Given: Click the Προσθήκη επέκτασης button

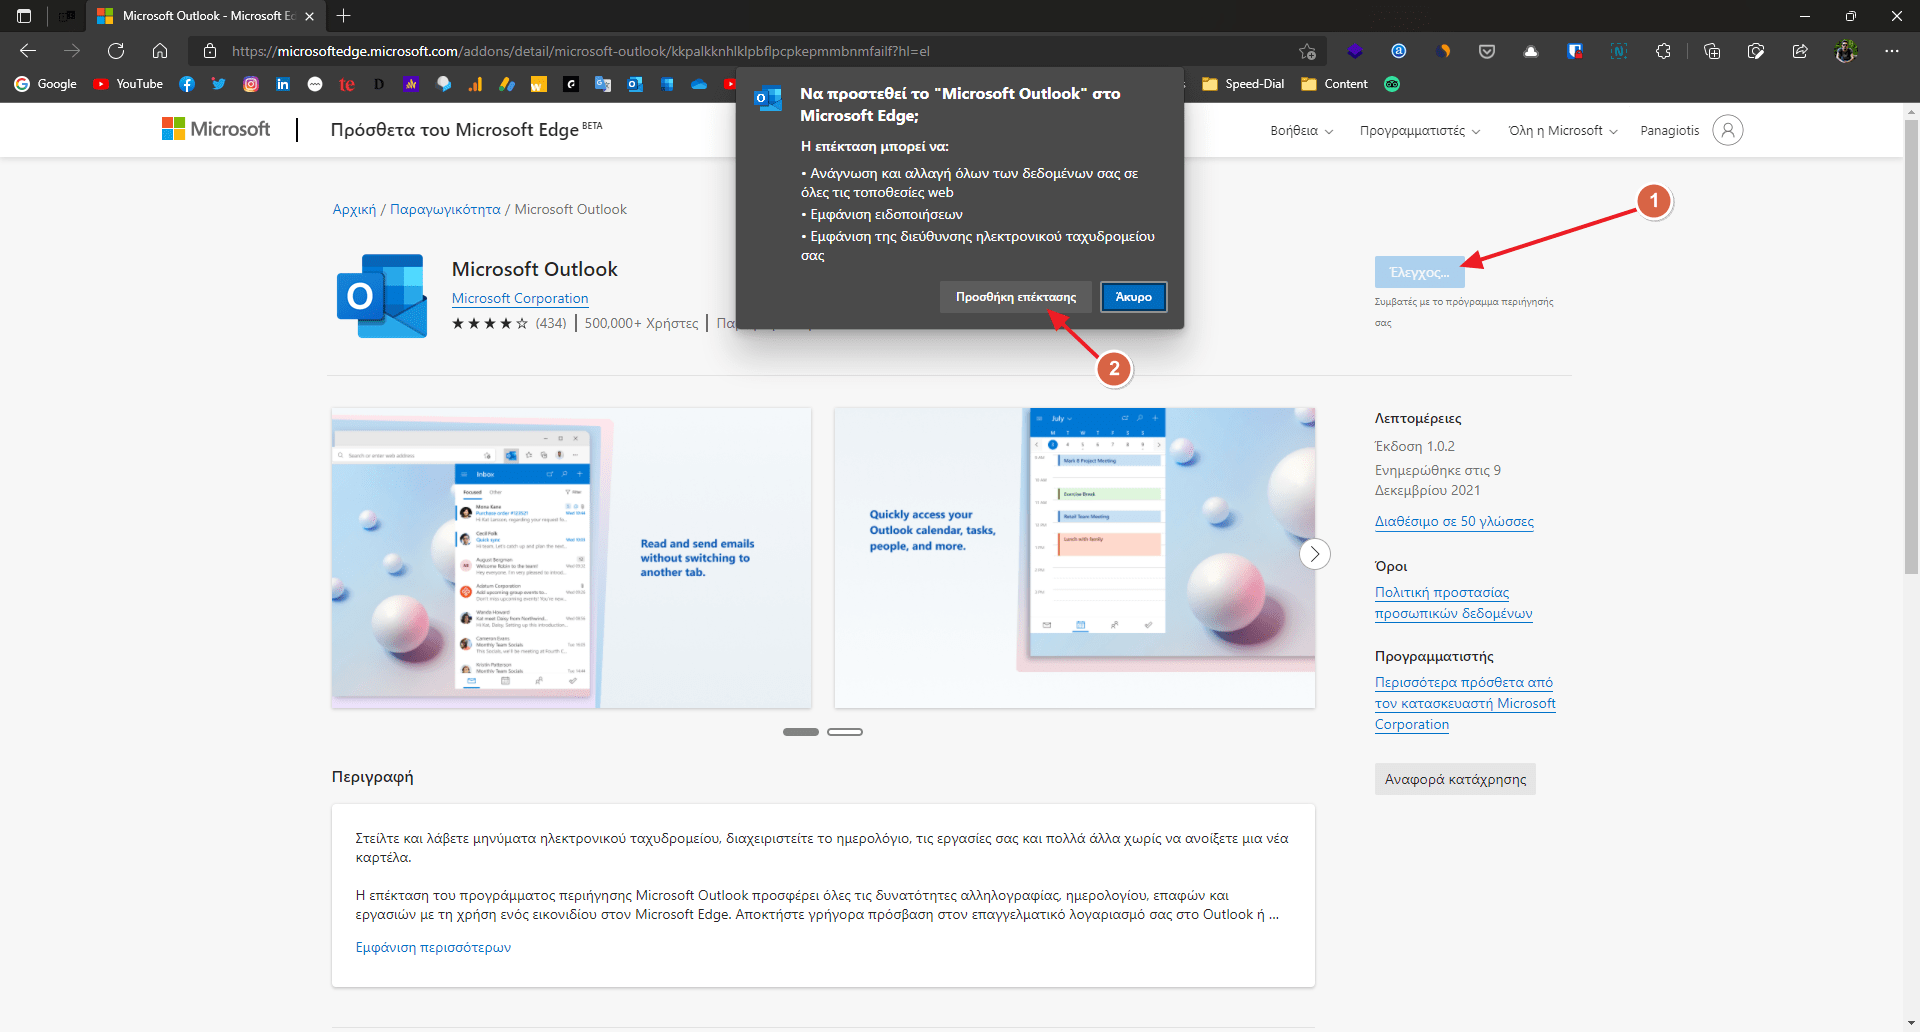Looking at the screenshot, I should (x=1015, y=297).
